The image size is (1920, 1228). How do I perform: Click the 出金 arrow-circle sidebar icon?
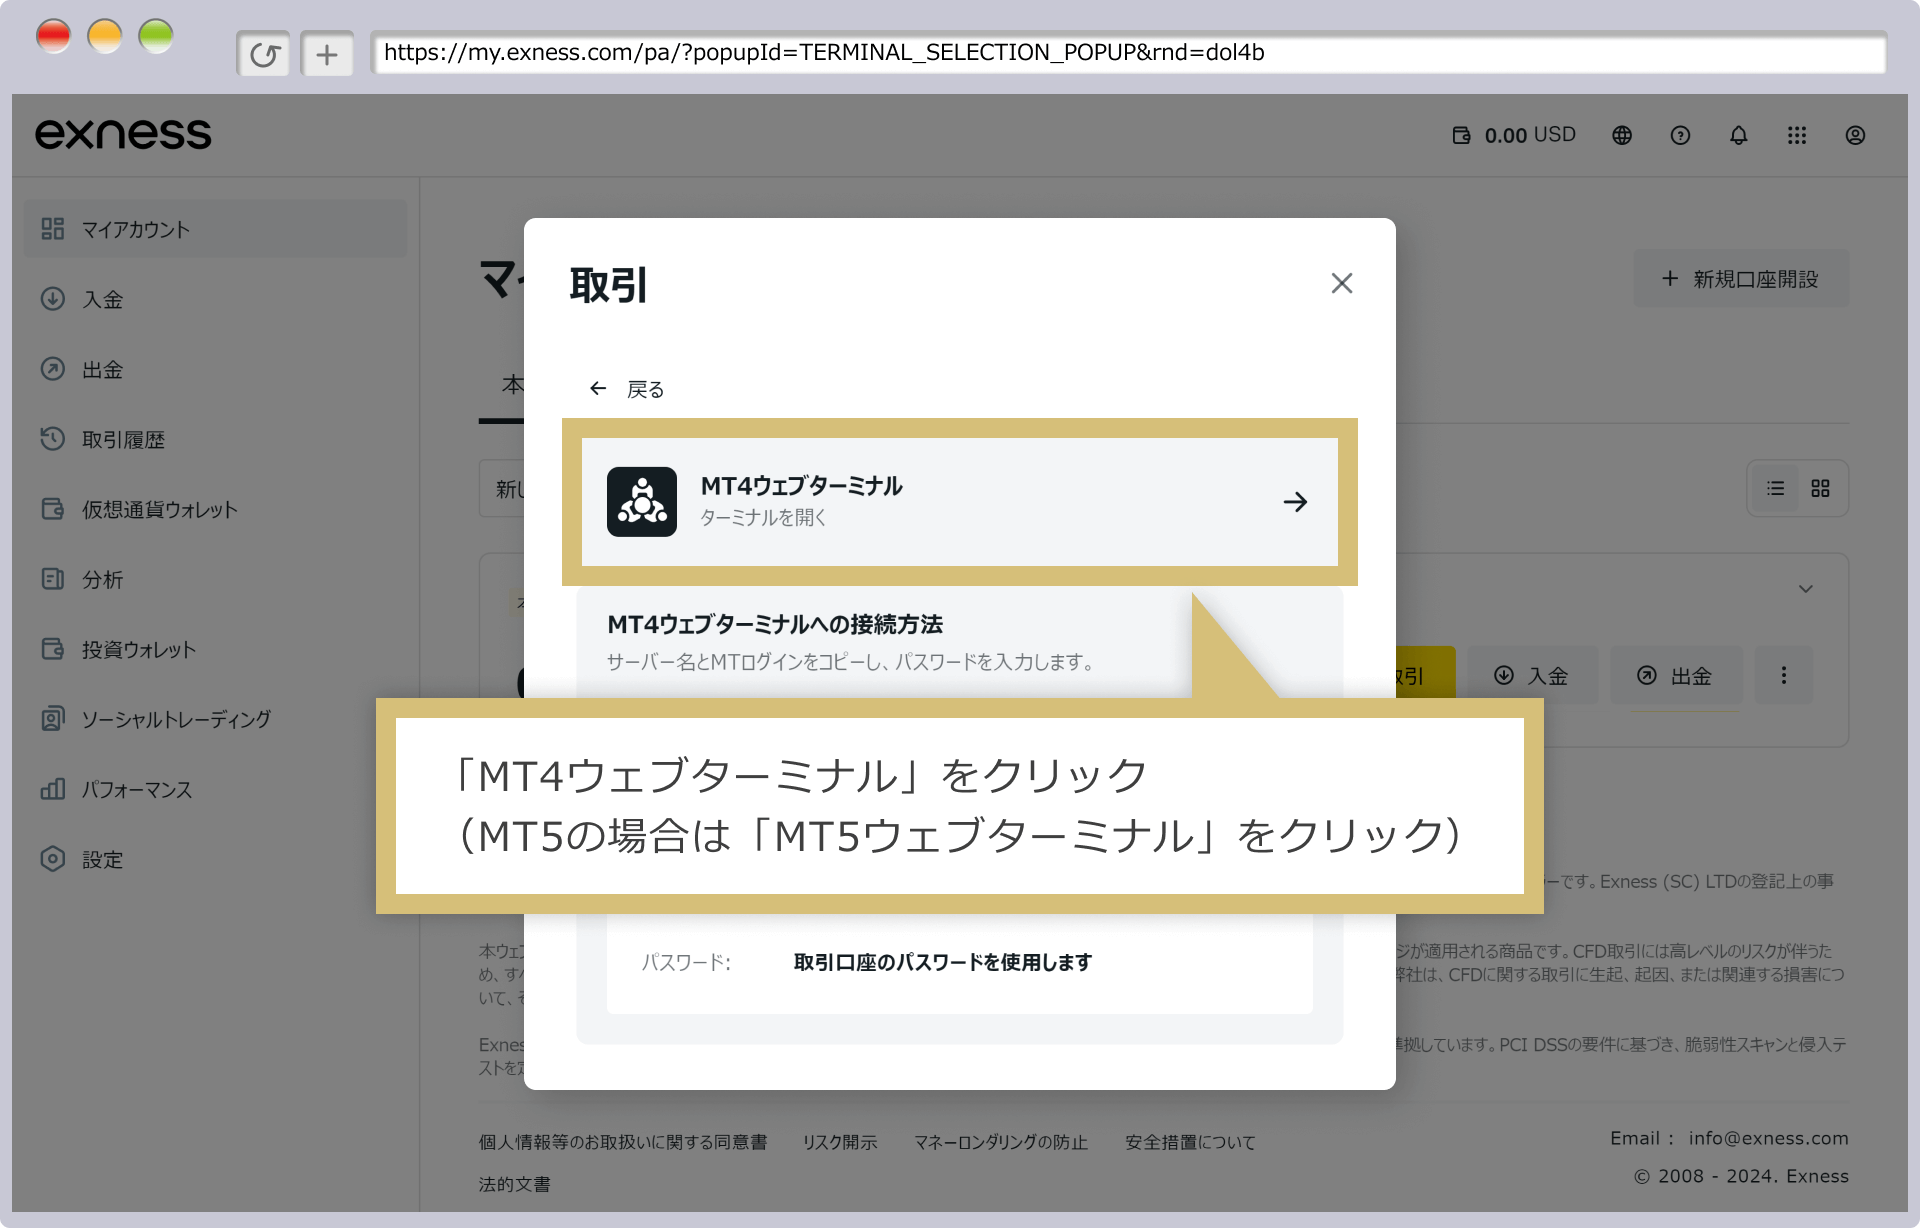(53, 369)
